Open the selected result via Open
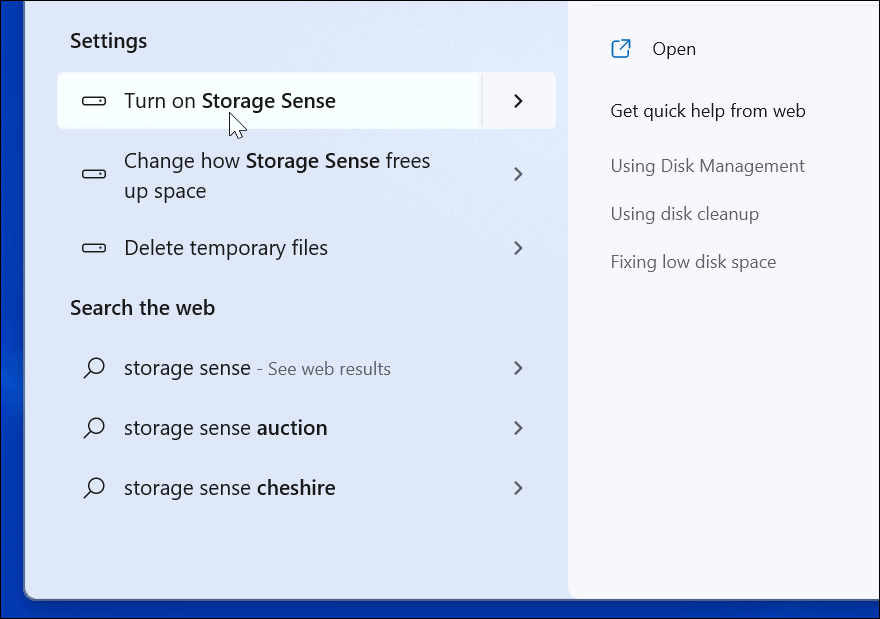The width and height of the screenshot is (880, 619). pos(674,49)
